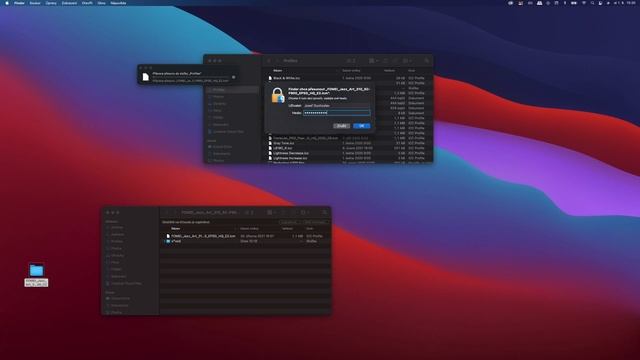Open the Otevřít menu
The width and height of the screenshot is (640, 360).
(87, 3)
